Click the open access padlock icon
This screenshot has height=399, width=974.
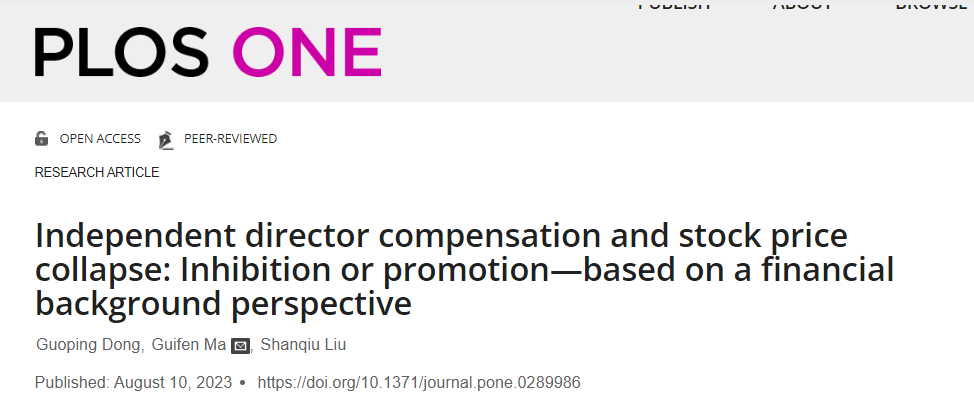42,139
